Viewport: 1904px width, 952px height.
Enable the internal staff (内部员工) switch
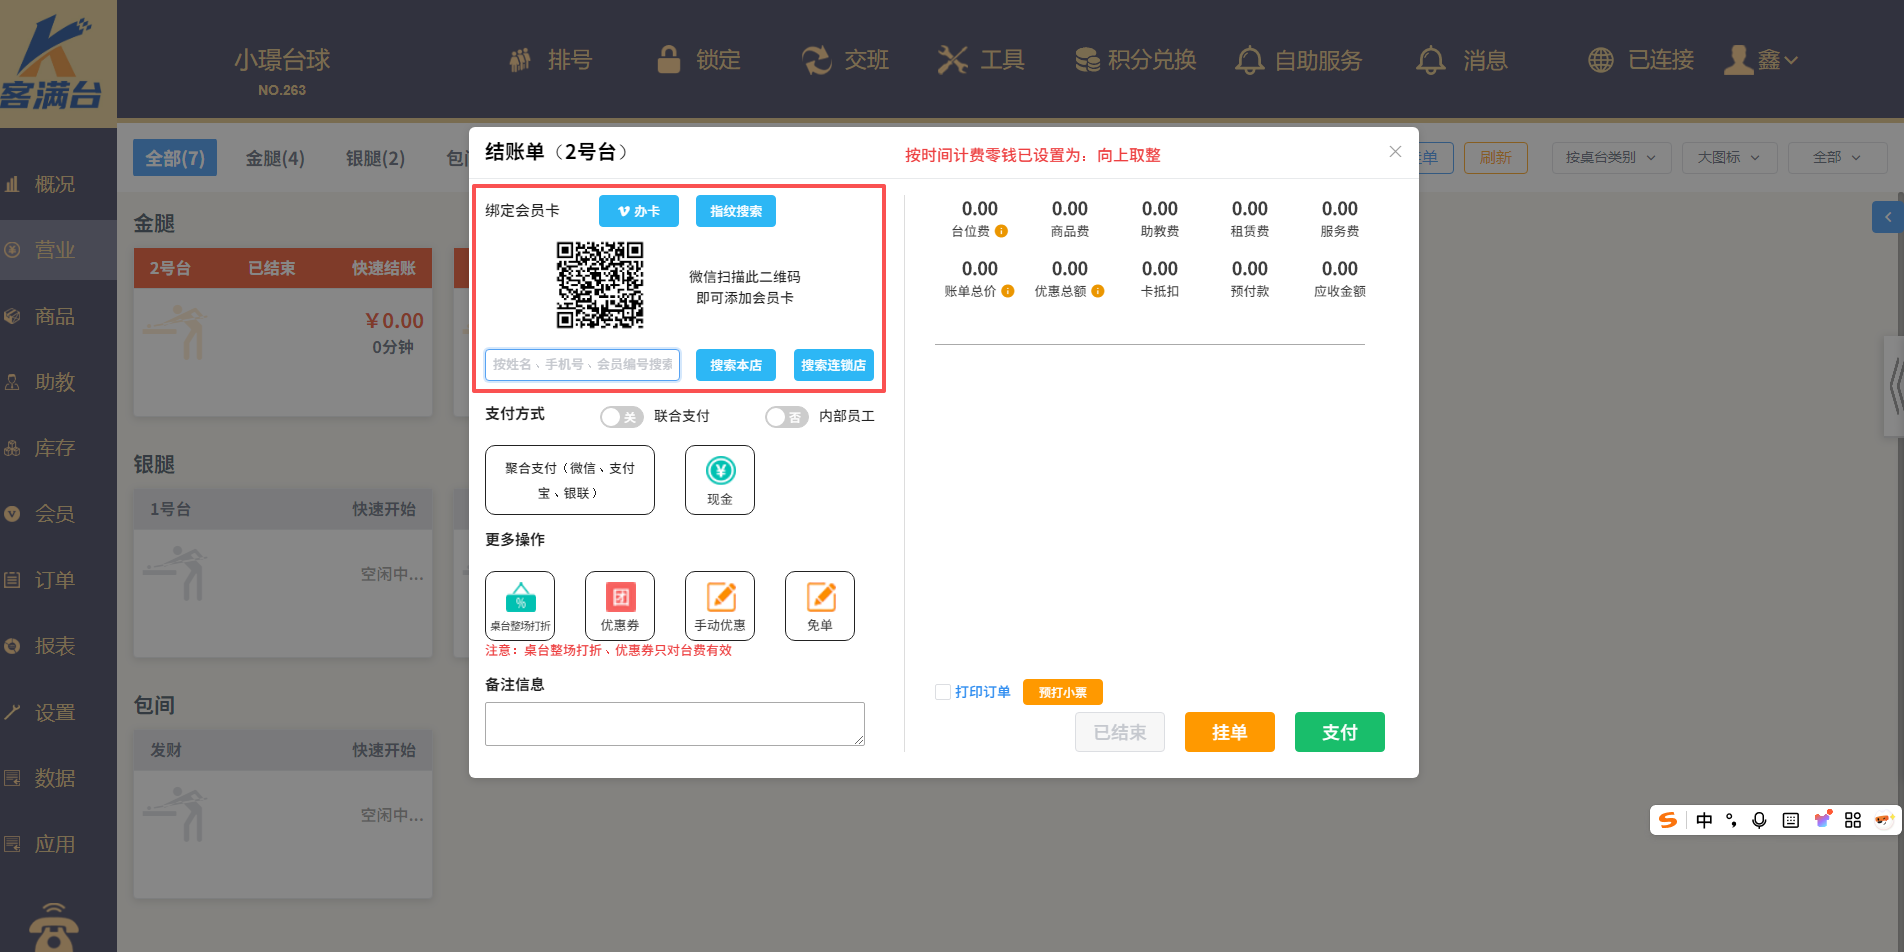click(786, 417)
